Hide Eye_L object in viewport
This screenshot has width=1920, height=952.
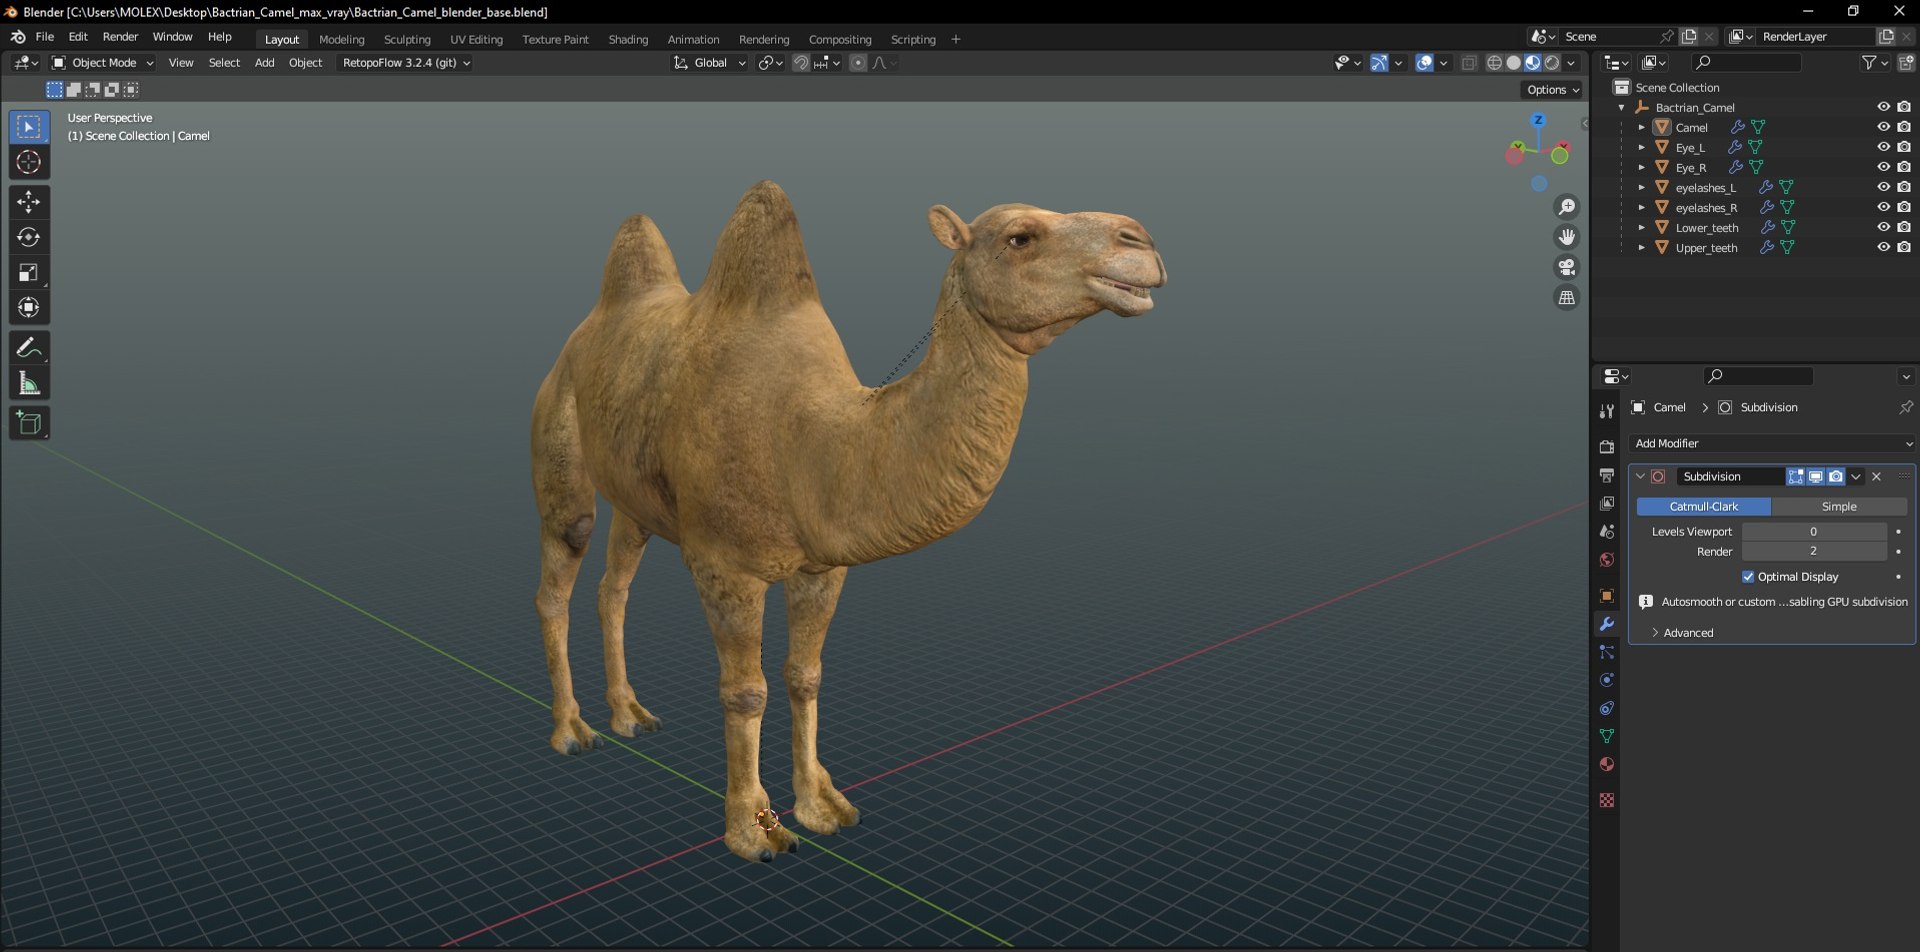click(1883, 147)
